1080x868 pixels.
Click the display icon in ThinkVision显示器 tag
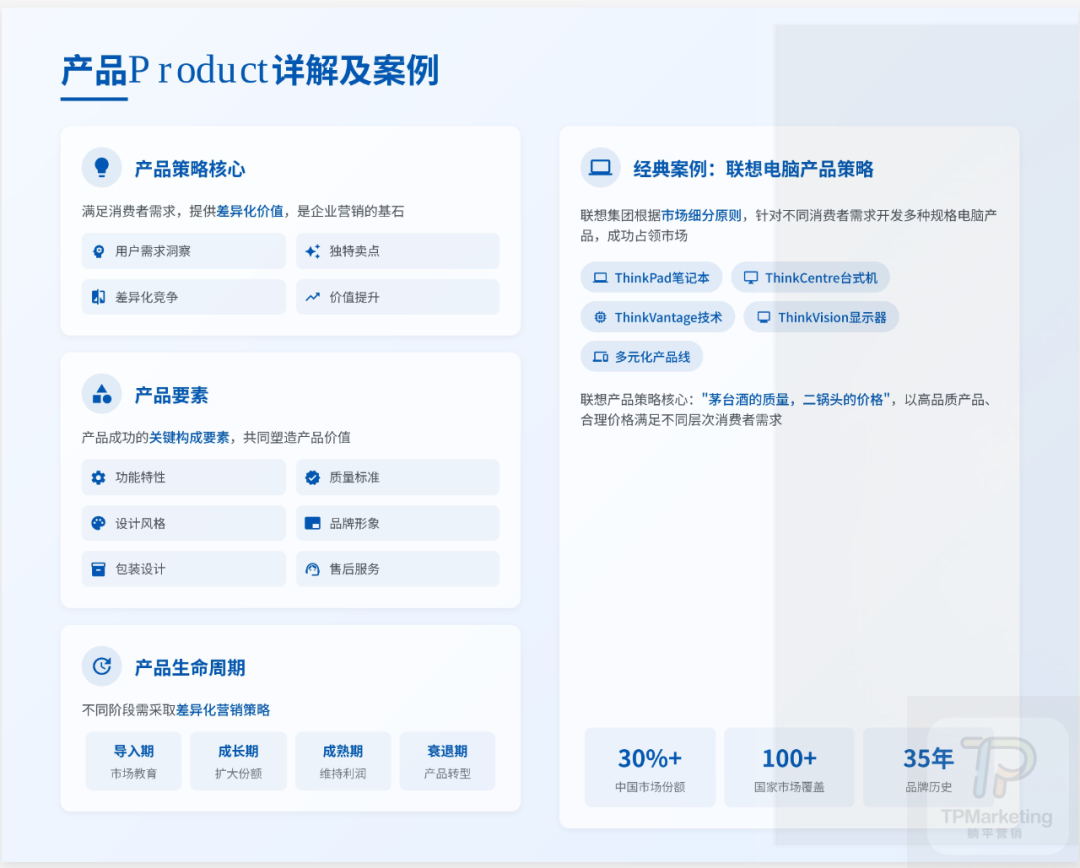point(764,317)
